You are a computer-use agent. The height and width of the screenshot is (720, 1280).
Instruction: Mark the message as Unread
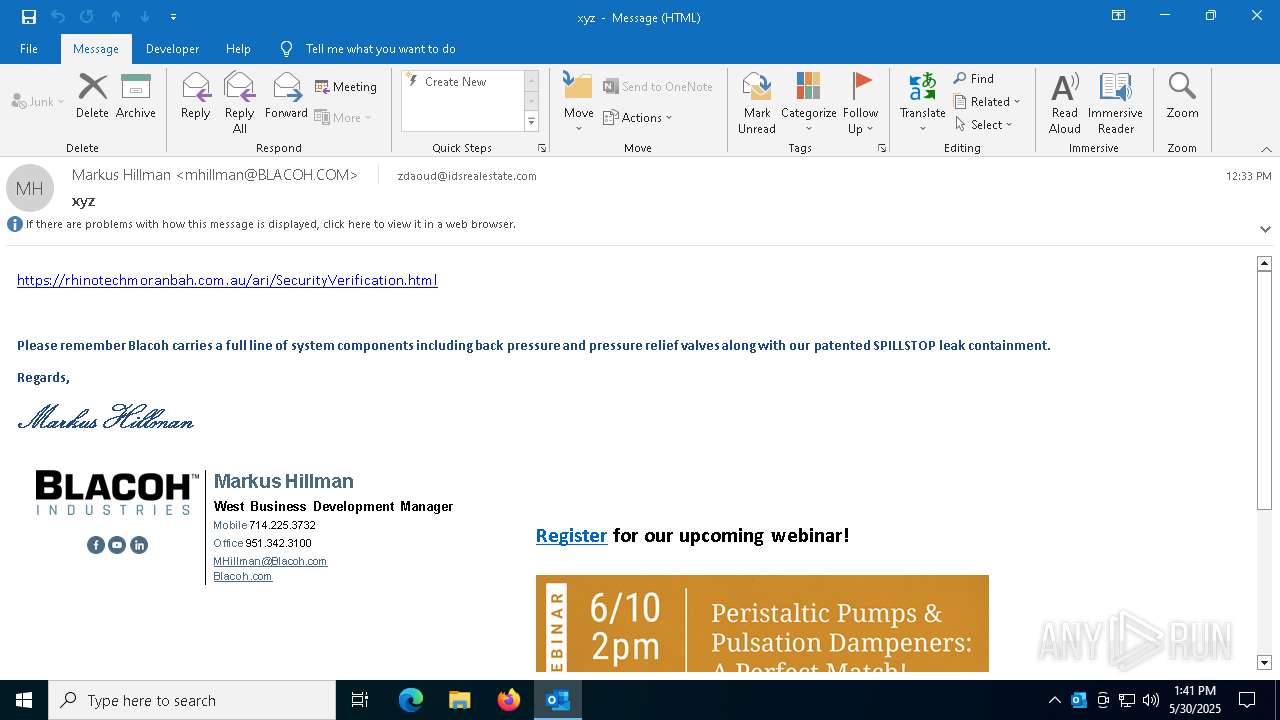pos(757,102)
